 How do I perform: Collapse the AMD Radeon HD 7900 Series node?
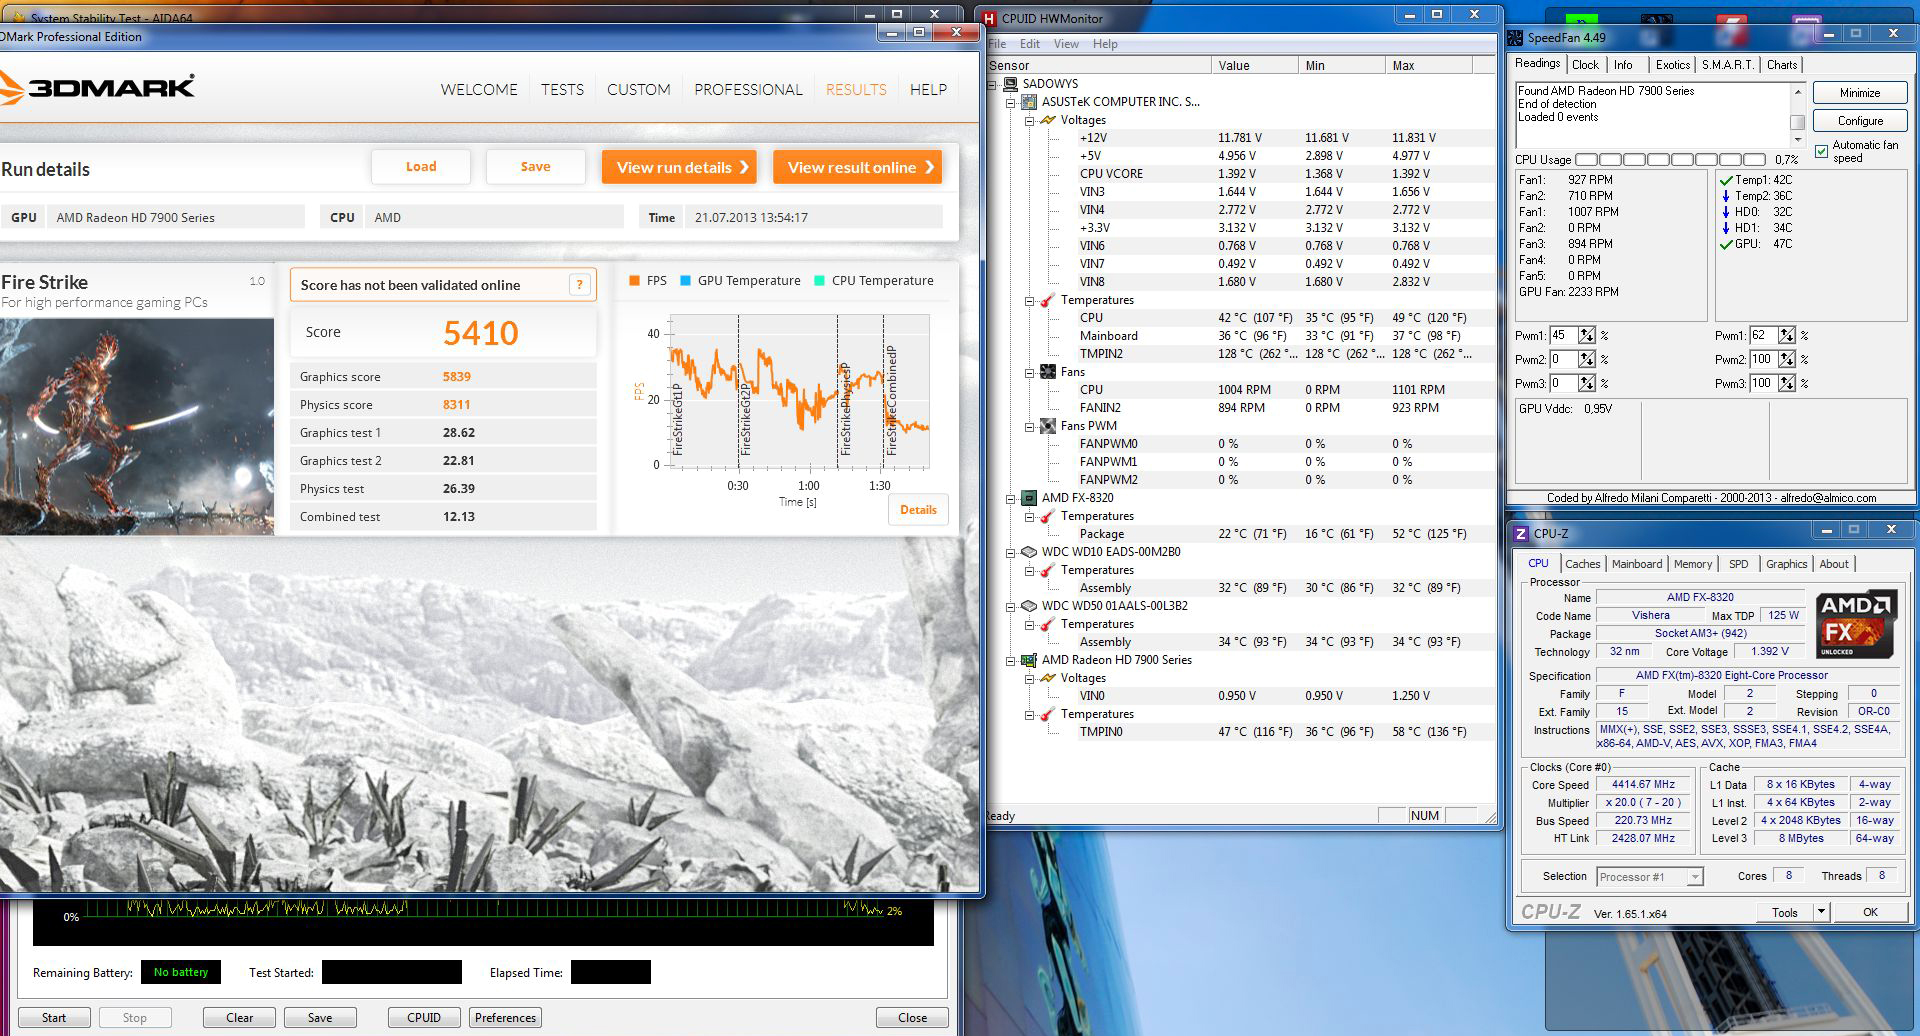[x=1010, y=660]
